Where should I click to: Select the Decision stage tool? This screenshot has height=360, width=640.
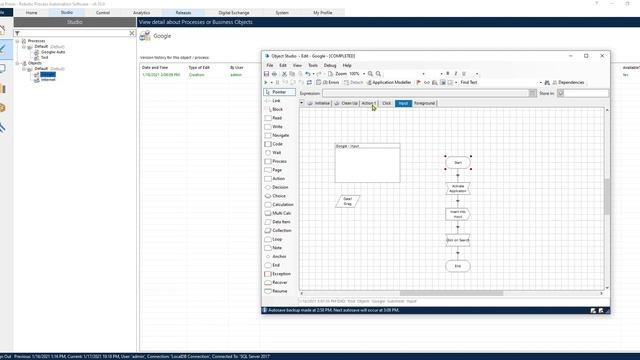[x=277, y=187]
